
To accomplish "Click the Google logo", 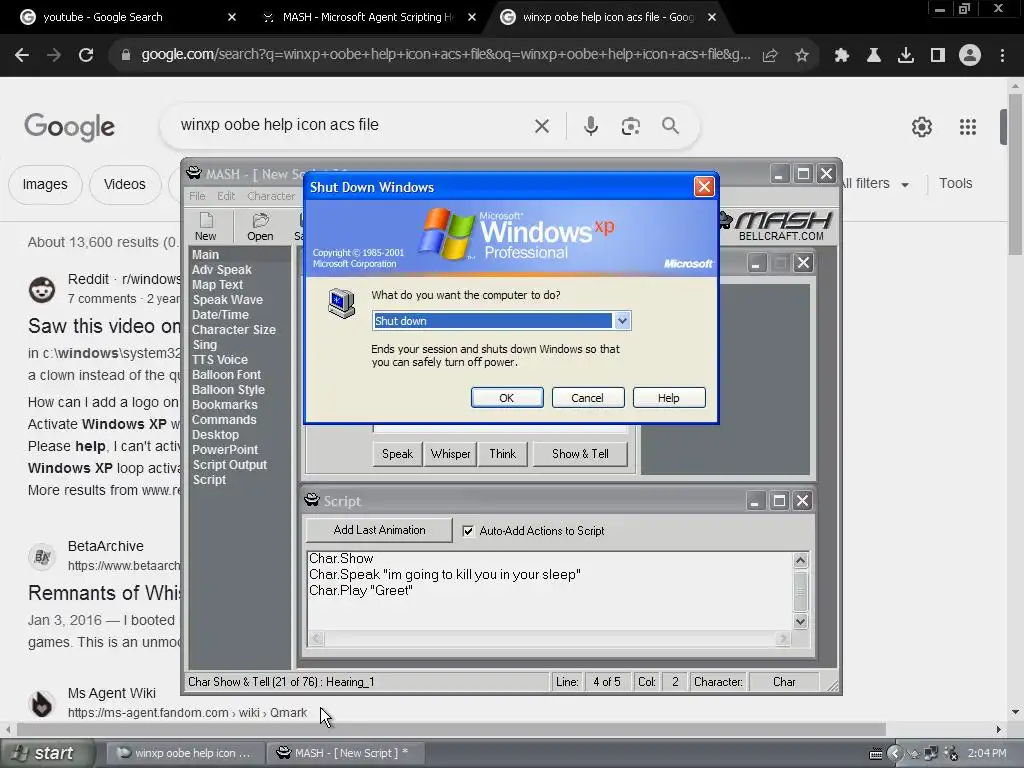I will pos(69,127).
